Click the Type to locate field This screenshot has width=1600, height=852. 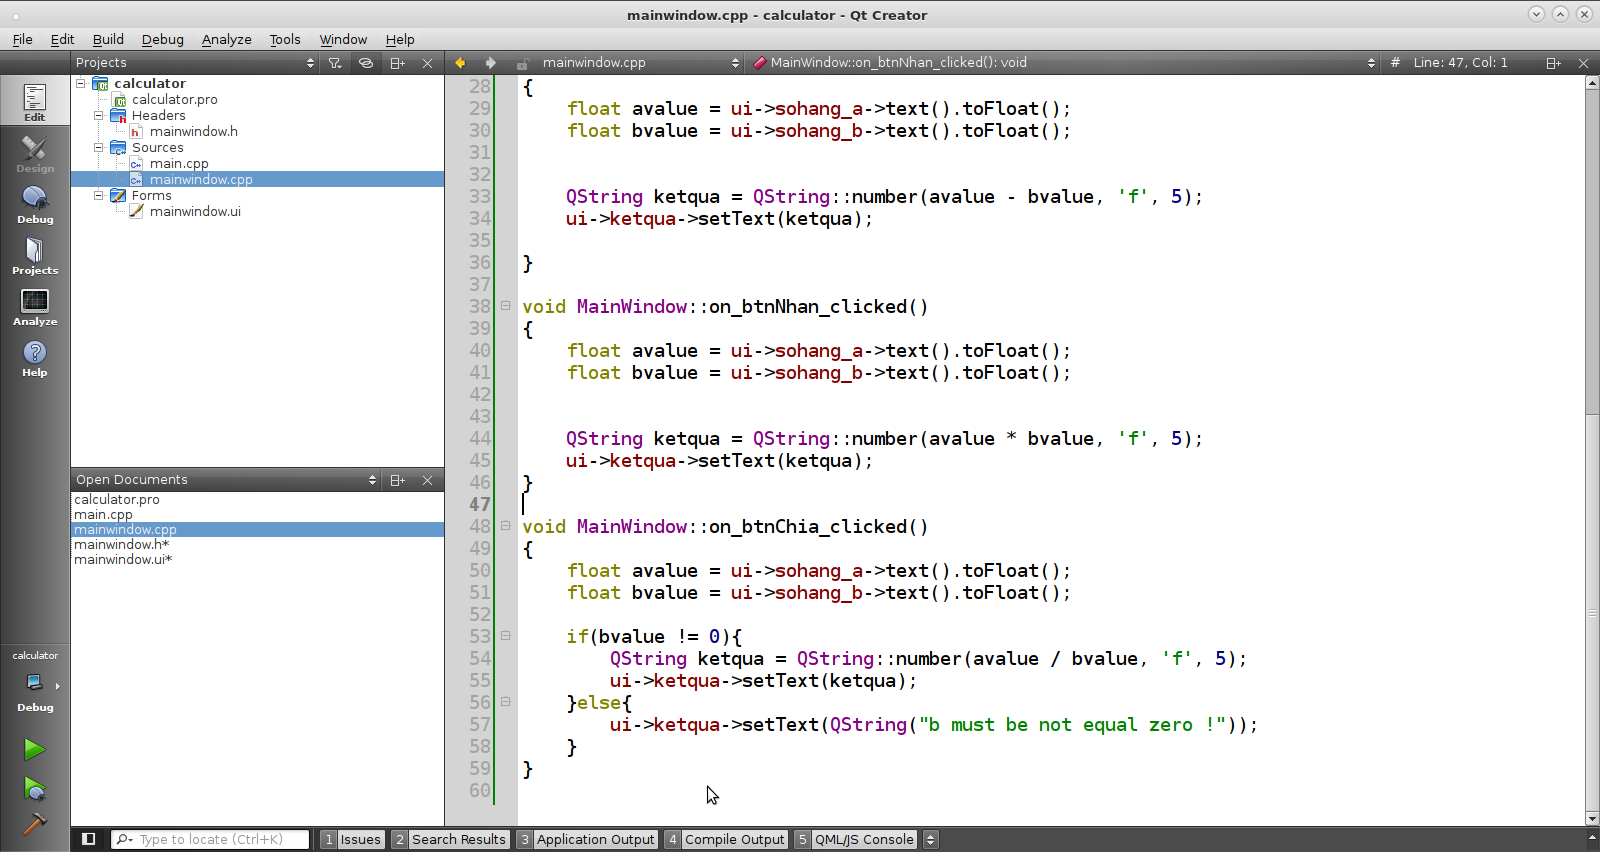210,839
